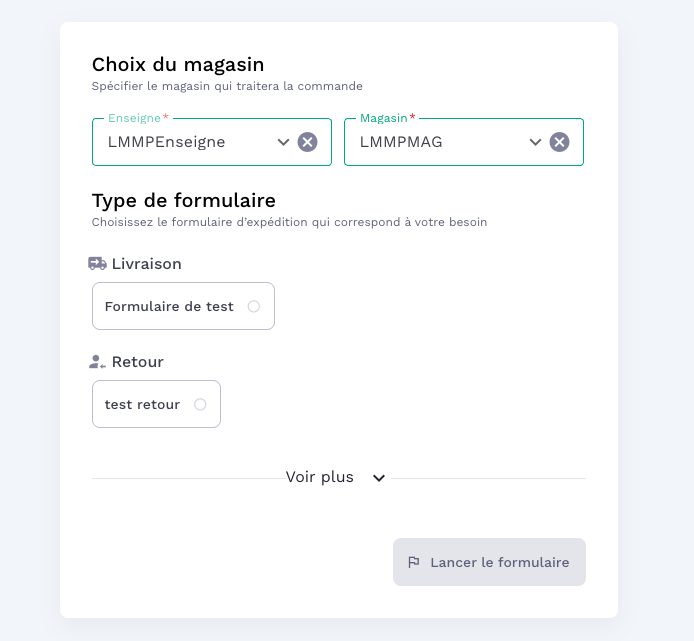This screenshot has height=641, width=694.
Task: Expand Voir plus with the chevron
Action: tap(379, 478)
